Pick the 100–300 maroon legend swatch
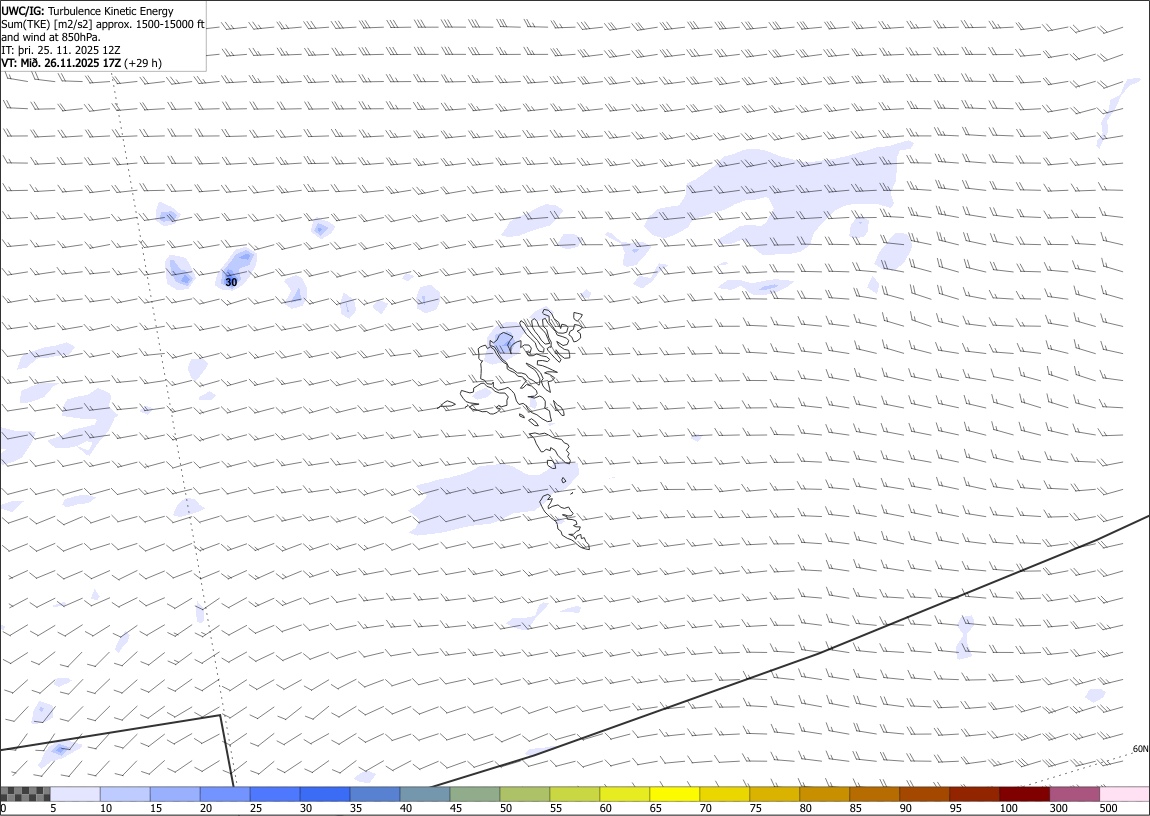The height and width of the screenshot is (816, 1150). 1024,794
